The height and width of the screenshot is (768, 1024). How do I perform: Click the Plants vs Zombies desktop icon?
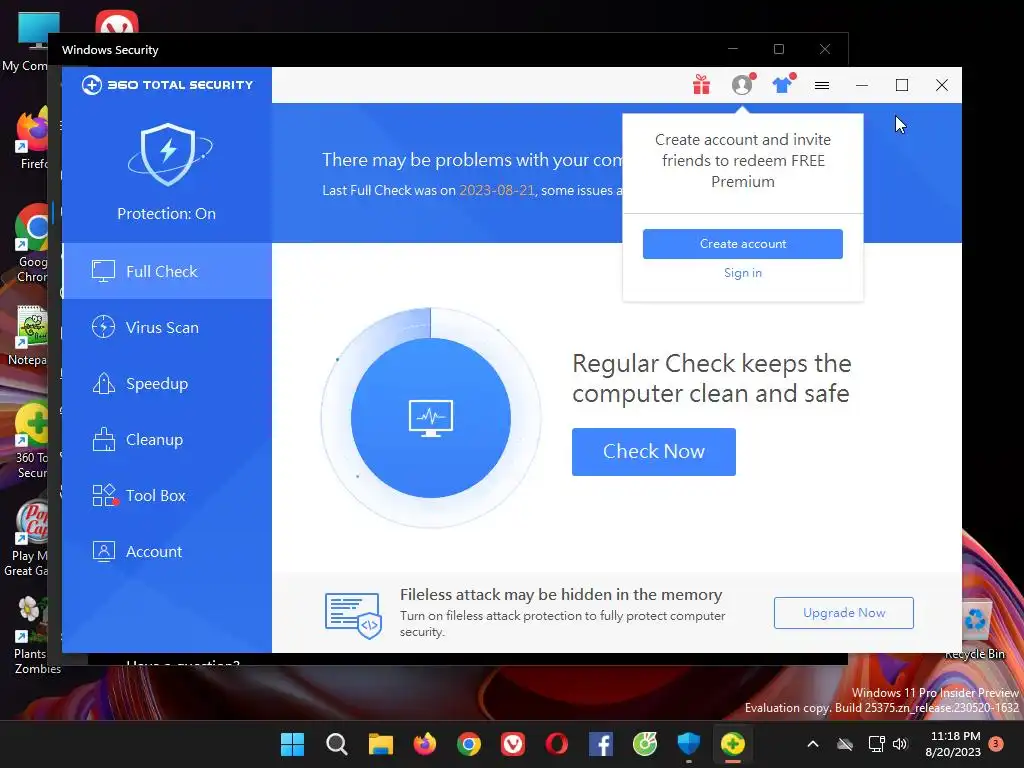[30, 635]
